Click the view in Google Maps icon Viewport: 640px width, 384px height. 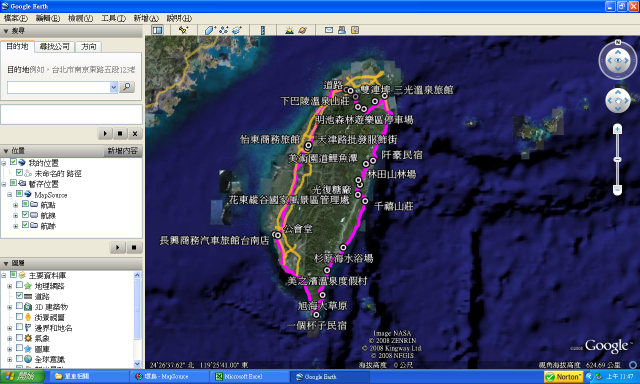(355, 30)
